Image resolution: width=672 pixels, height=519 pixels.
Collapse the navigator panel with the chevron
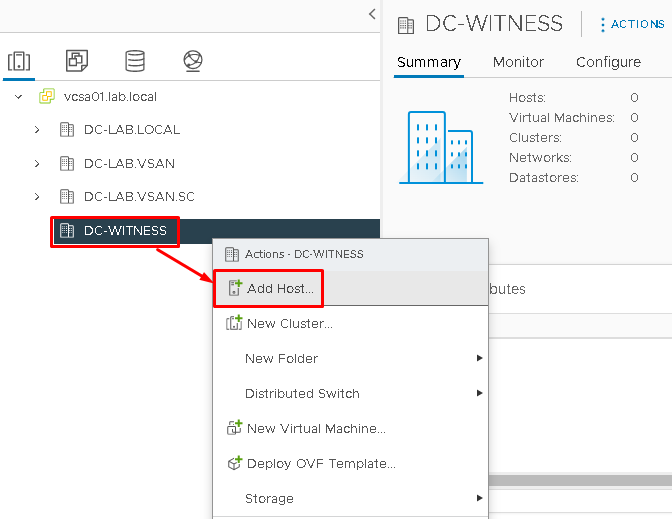pyautogui.click(x=372, y=14)
